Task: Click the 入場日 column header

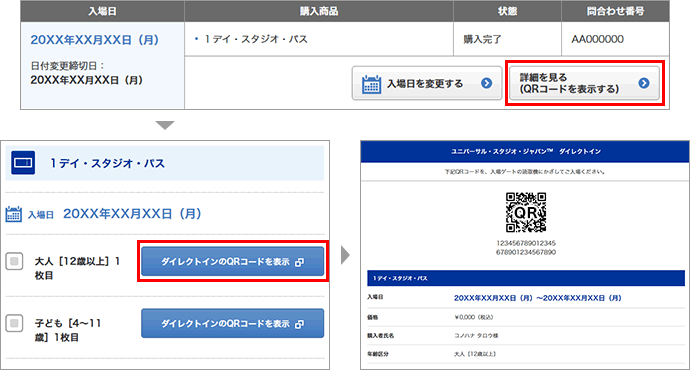Action: (x=103, y=11)
